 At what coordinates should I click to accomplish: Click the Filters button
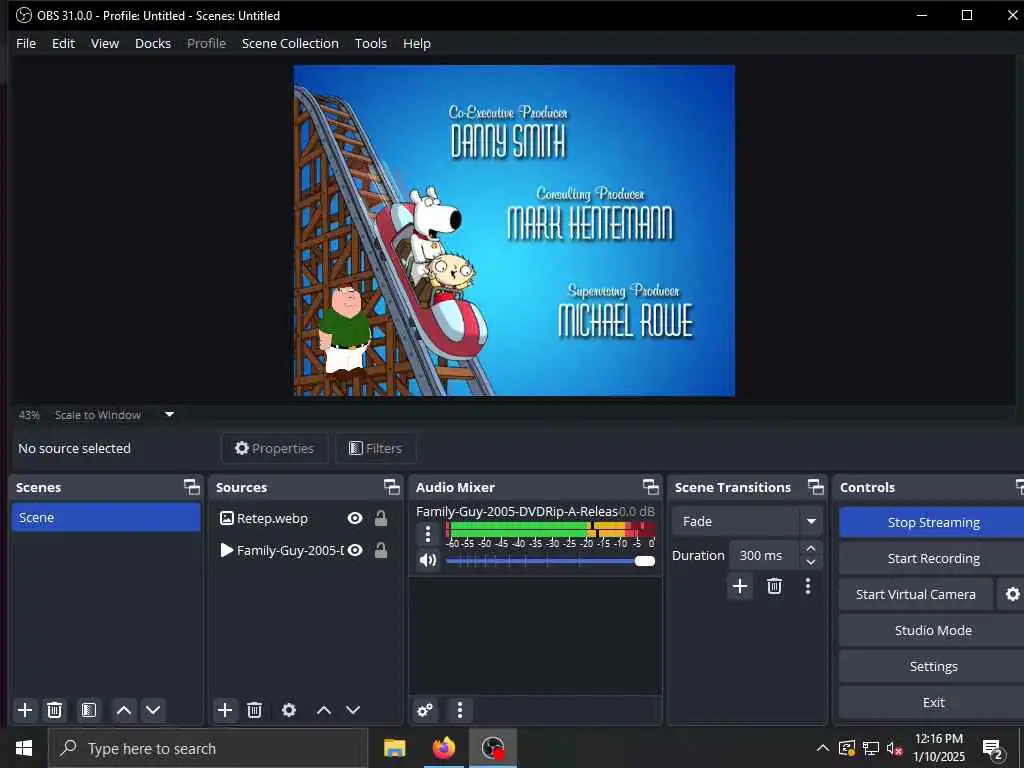[376, 448]
